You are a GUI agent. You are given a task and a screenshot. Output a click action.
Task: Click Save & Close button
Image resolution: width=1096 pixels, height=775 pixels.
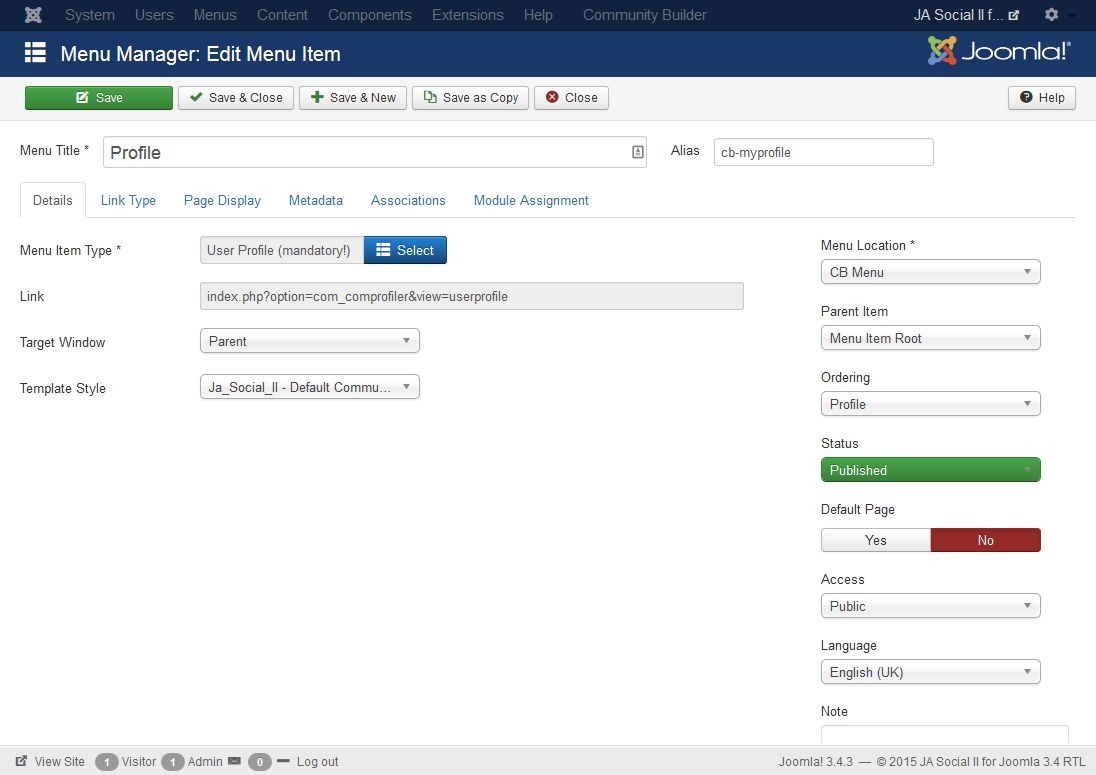[x=236, y=98]
